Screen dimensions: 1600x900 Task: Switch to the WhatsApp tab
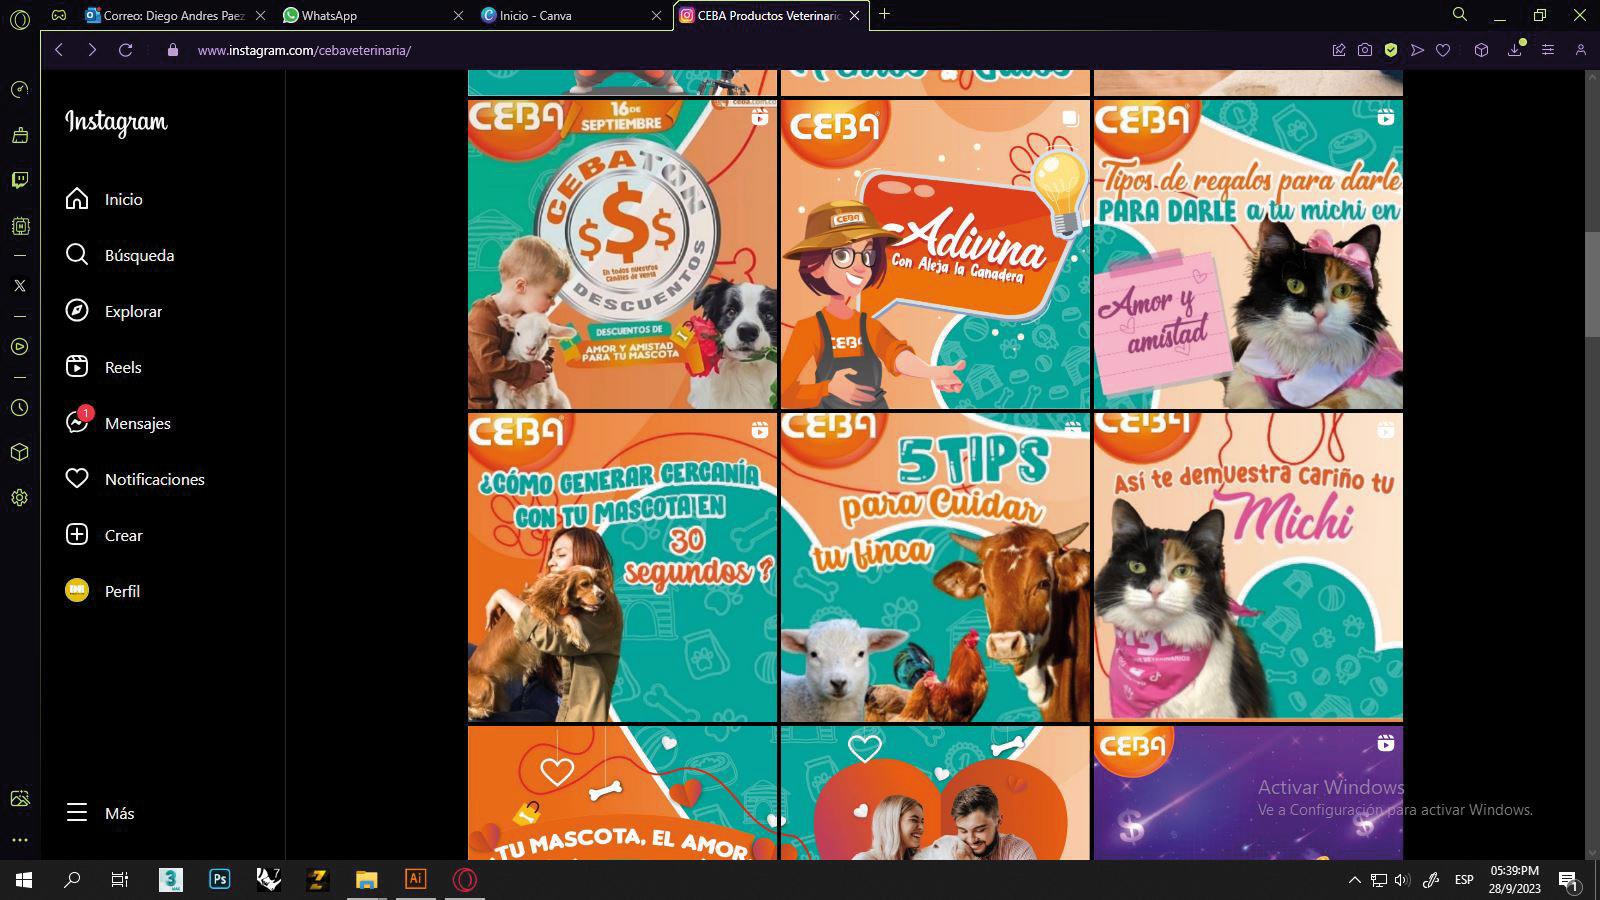pyautogui.click(x=372, y=15)
